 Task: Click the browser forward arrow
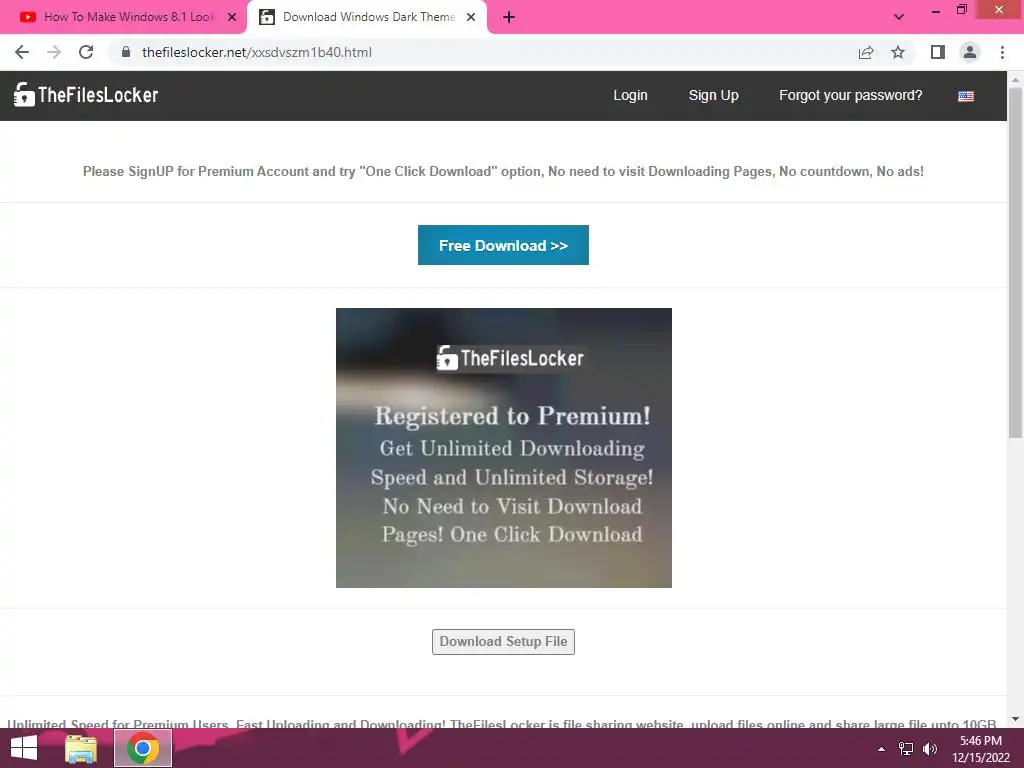54,52
